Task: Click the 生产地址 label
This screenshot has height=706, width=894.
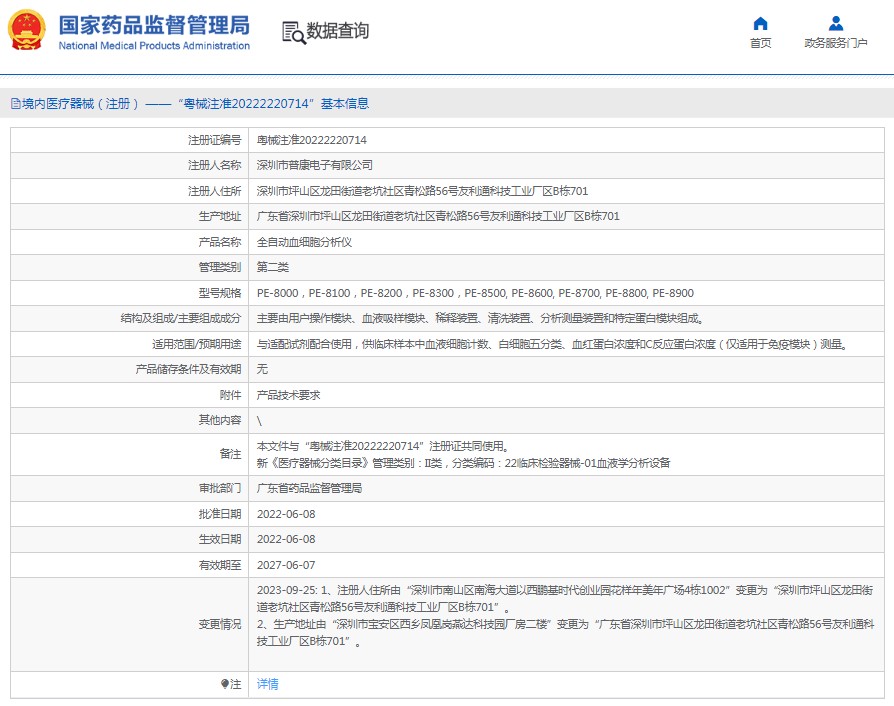Action: [220, 216]
